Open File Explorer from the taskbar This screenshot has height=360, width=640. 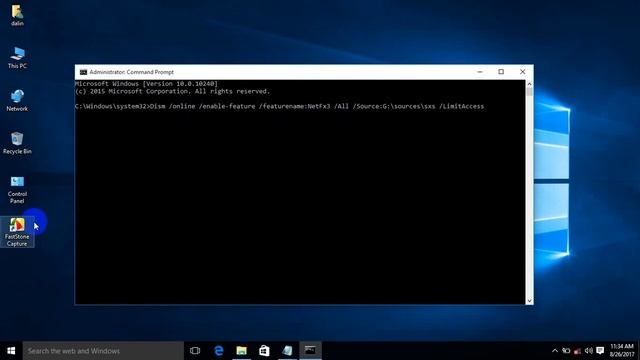coord(242,351)
